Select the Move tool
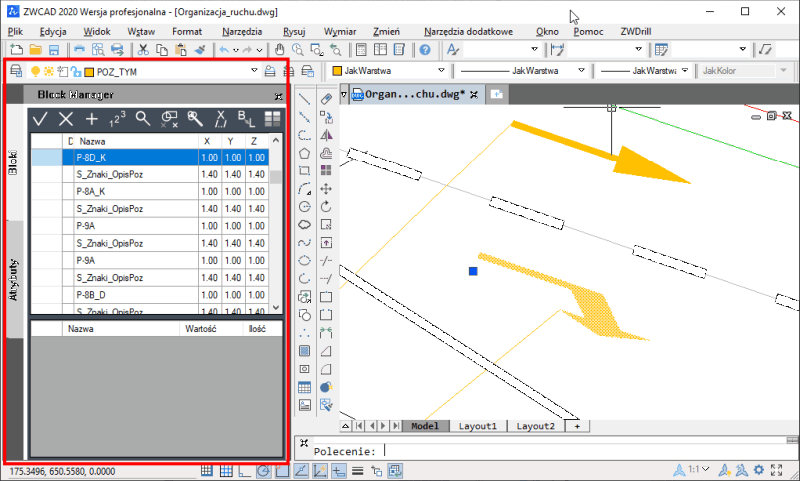Viewport: 800px width, 481px height. click(x=326, y=189)
